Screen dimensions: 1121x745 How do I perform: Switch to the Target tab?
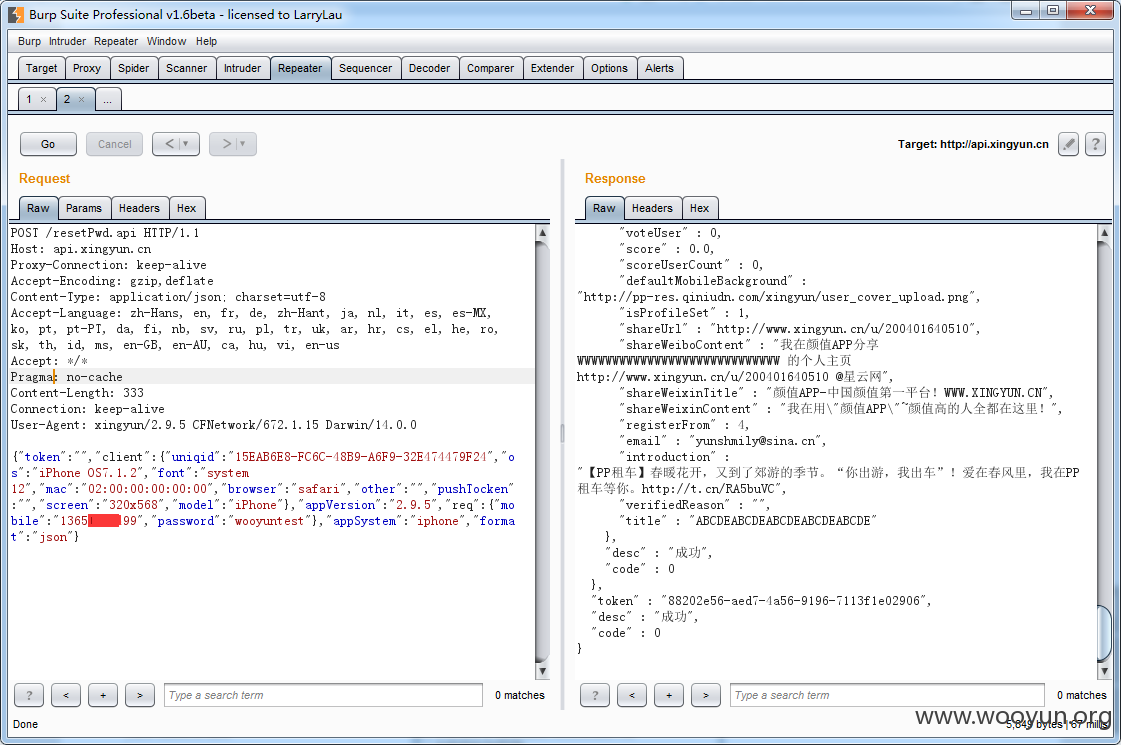tap(41, 68)
